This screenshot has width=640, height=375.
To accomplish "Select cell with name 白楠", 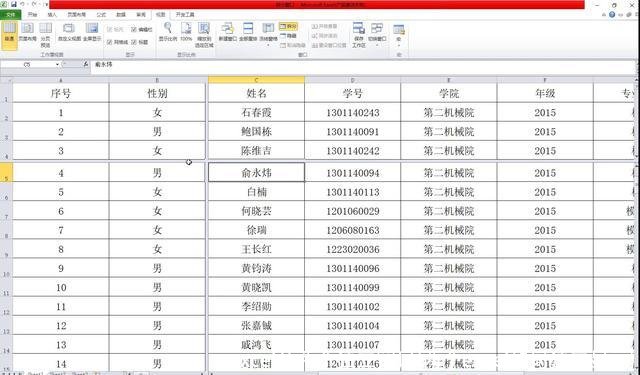I will tap(256, 191).
